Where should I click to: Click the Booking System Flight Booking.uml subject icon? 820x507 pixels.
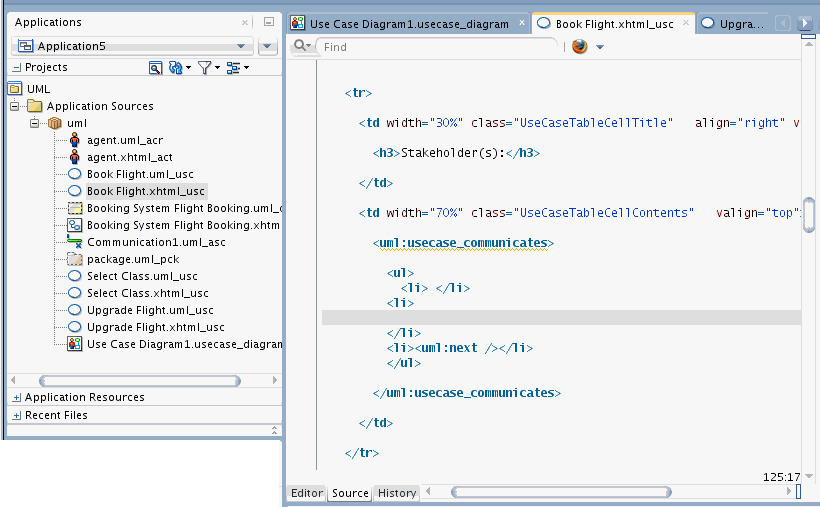(75, 208)
